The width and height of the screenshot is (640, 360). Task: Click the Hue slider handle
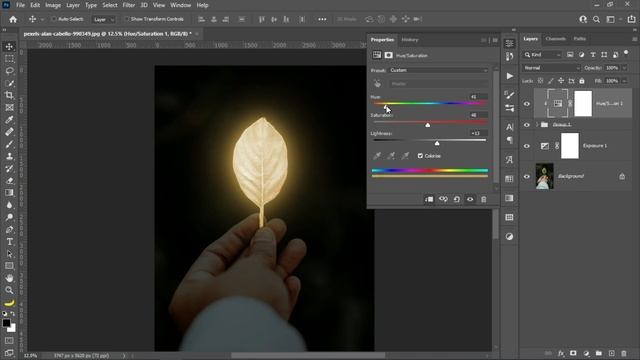point(386,106)
